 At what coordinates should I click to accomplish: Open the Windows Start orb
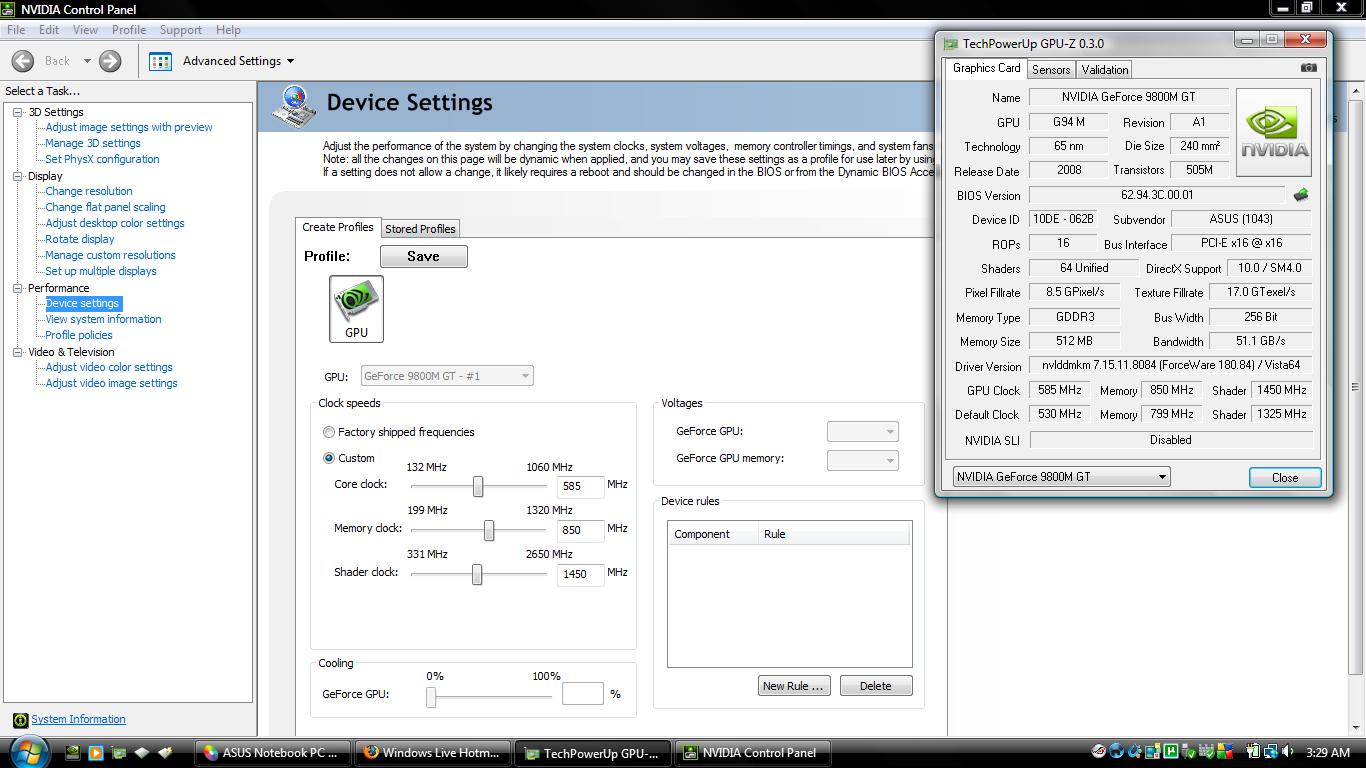click(x=29, y=751)
